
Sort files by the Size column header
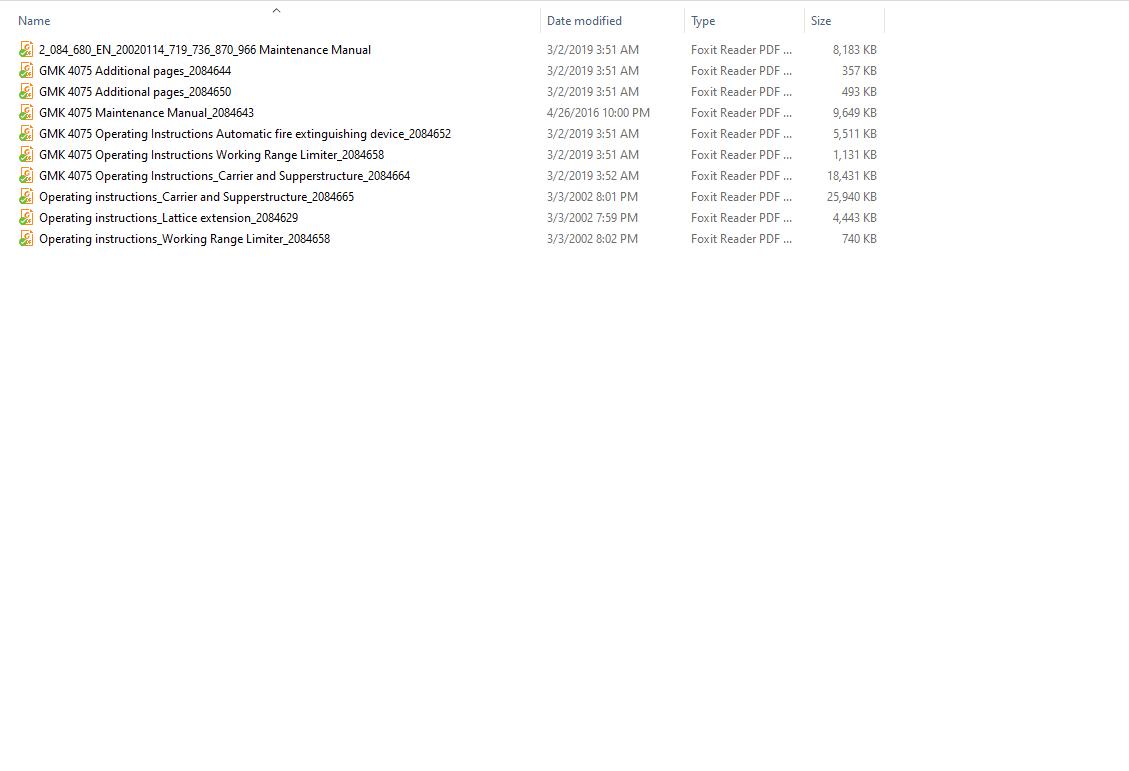pyautogui.click(x=821, y=21)
